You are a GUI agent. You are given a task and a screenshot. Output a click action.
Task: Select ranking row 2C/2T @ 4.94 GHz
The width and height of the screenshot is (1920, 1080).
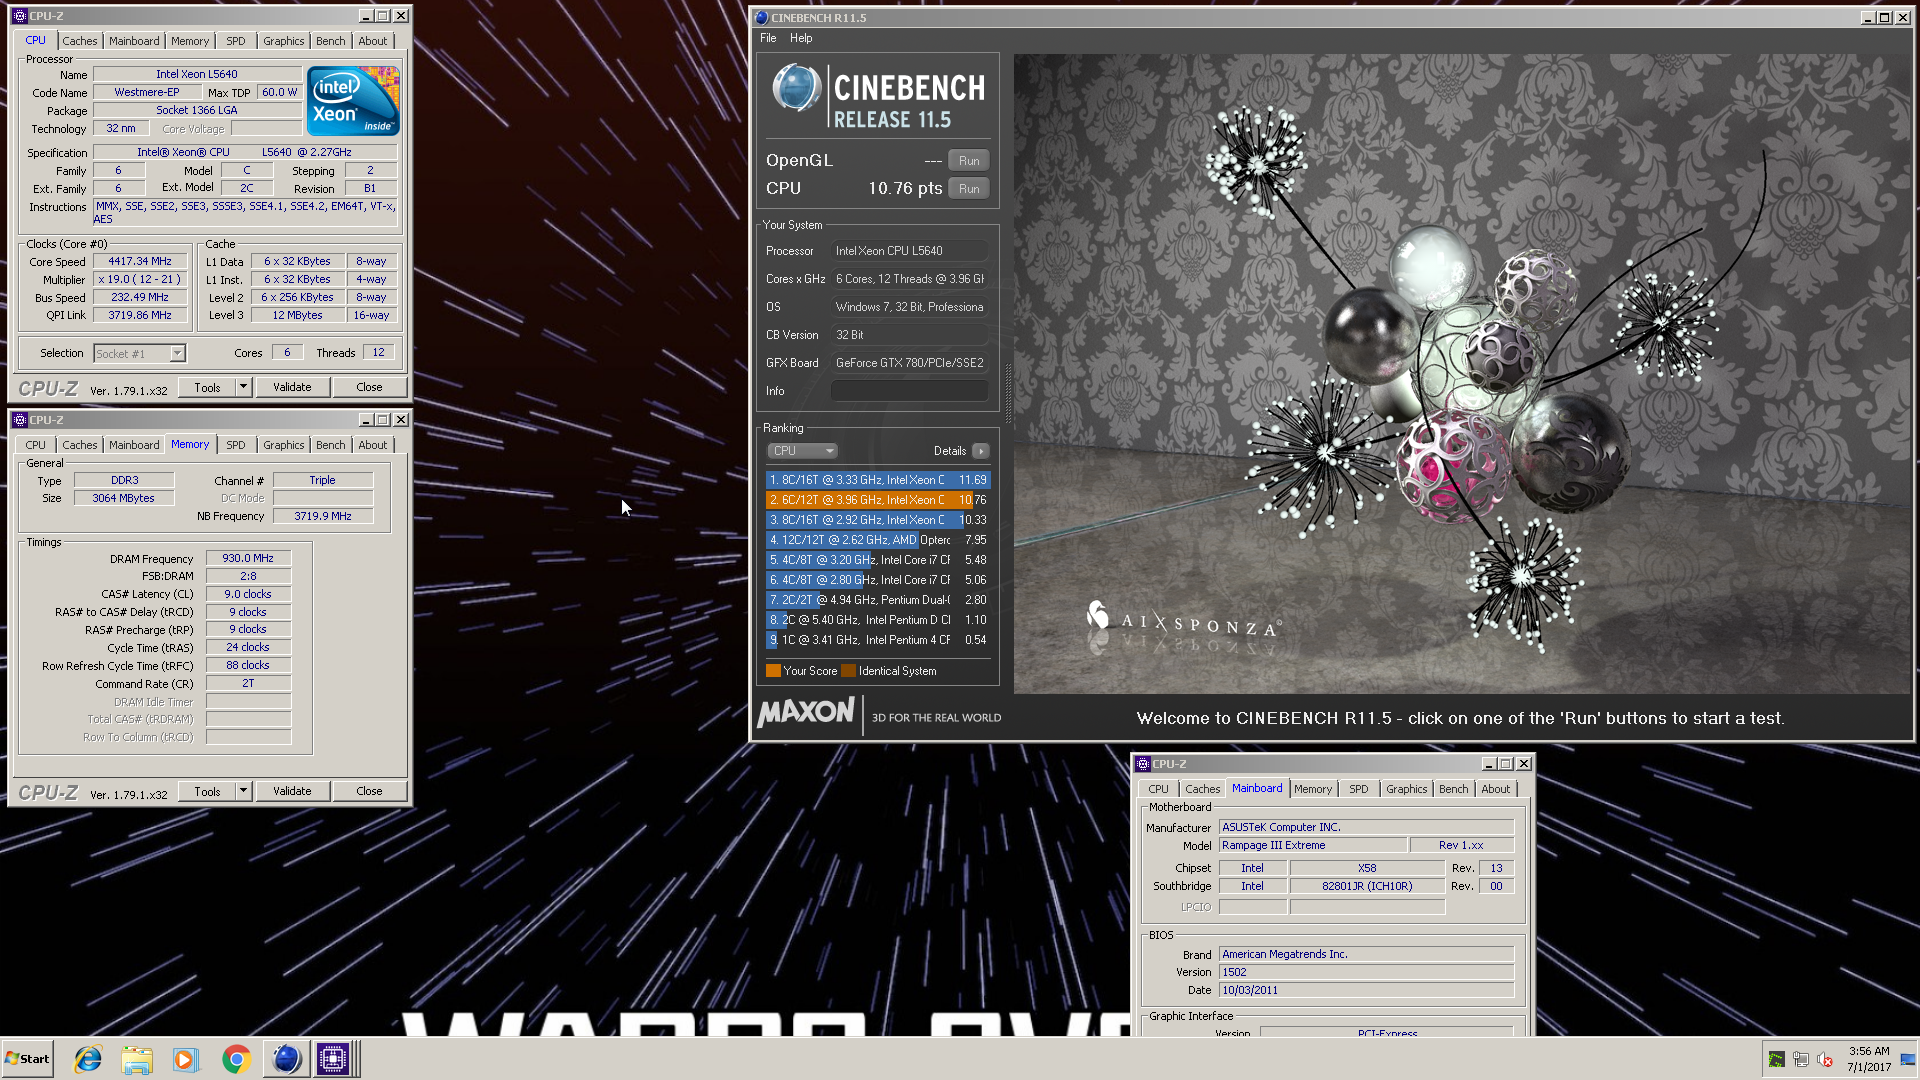click(x=878, y=600)
